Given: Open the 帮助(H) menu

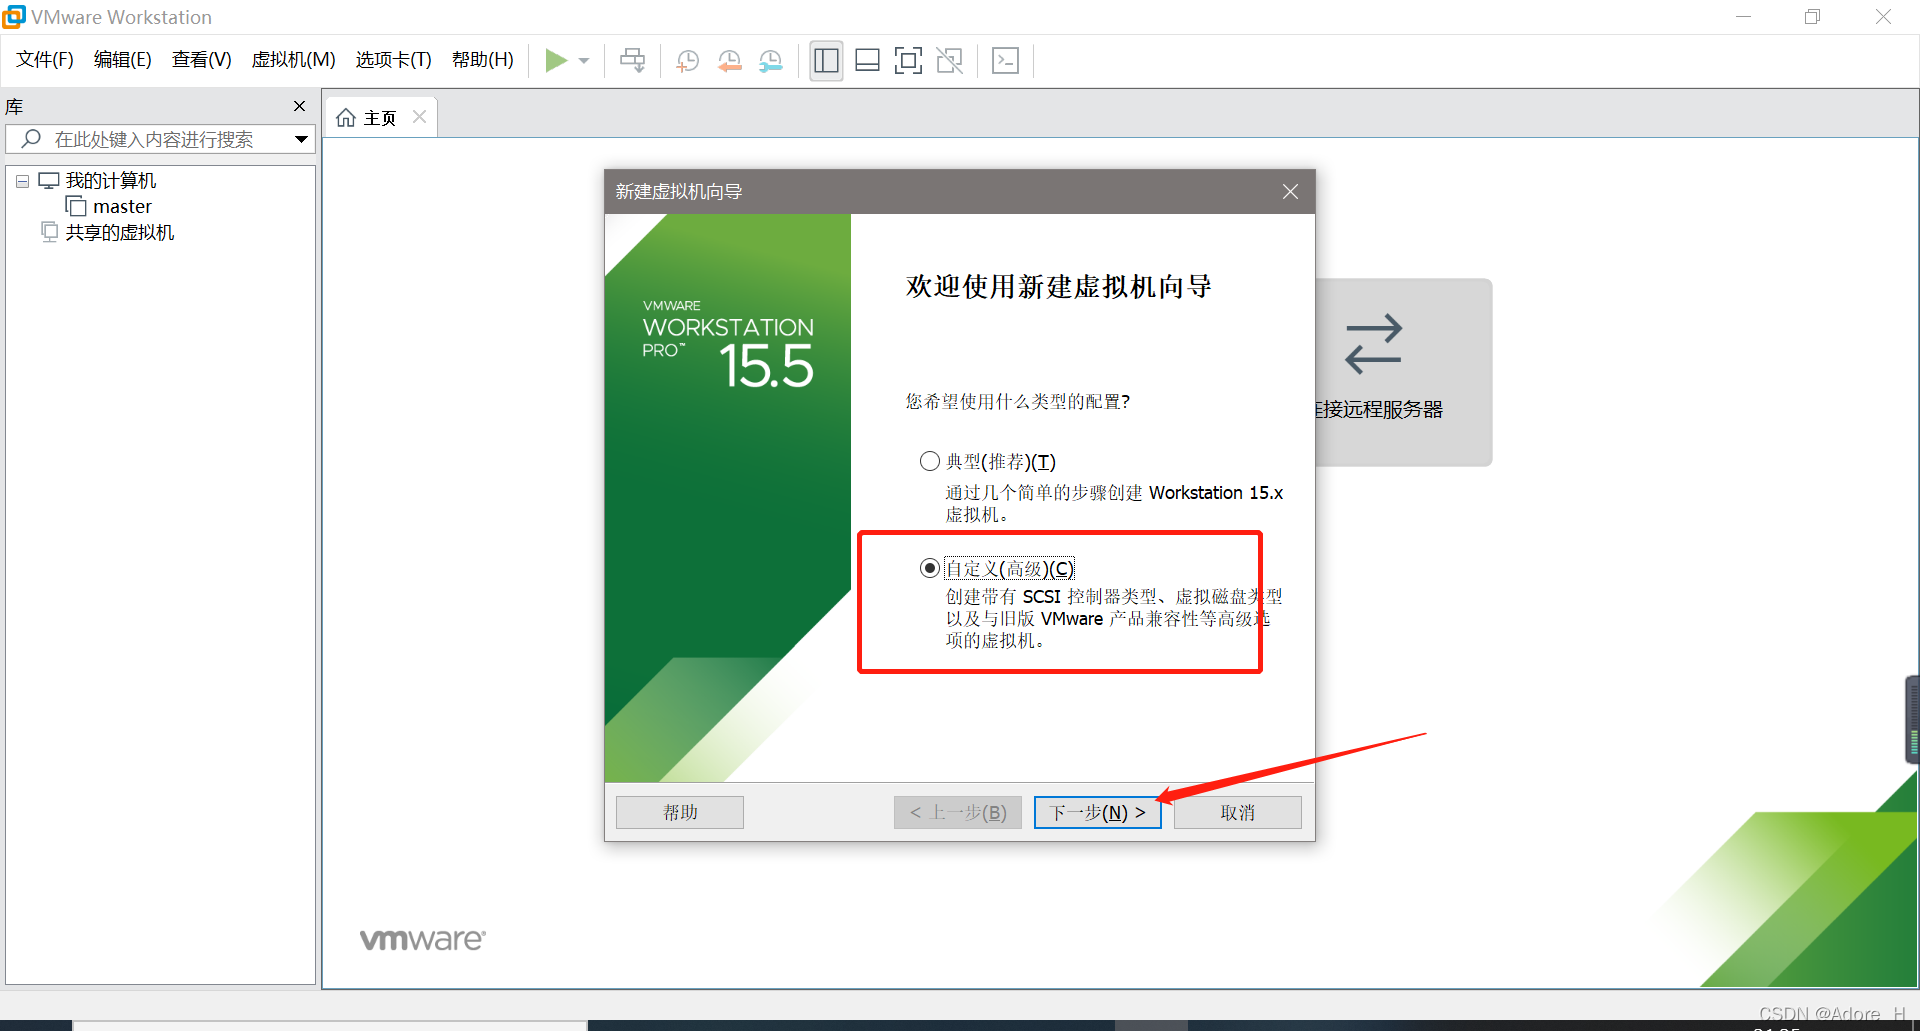Looking at the screenshot, I should 482,60.
